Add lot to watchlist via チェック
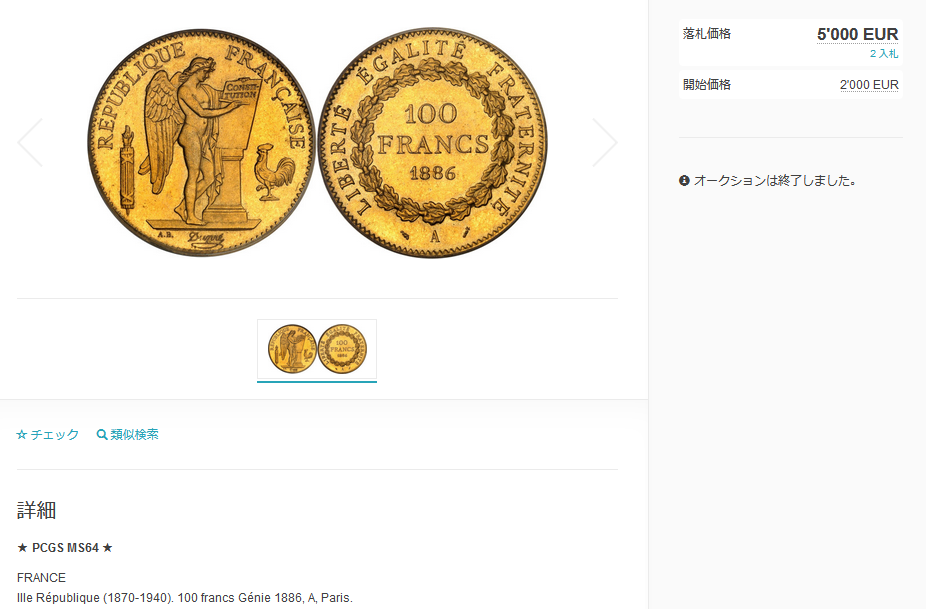This screenshot has height=609, width=926. [x=48, y=435]
